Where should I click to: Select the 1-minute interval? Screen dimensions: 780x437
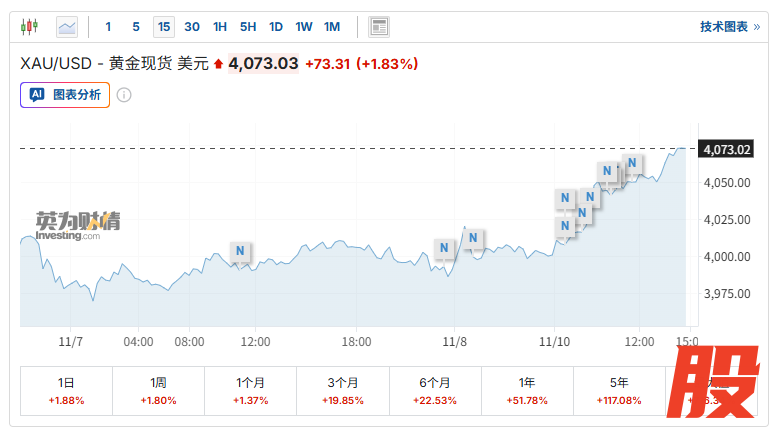(108, 27)
